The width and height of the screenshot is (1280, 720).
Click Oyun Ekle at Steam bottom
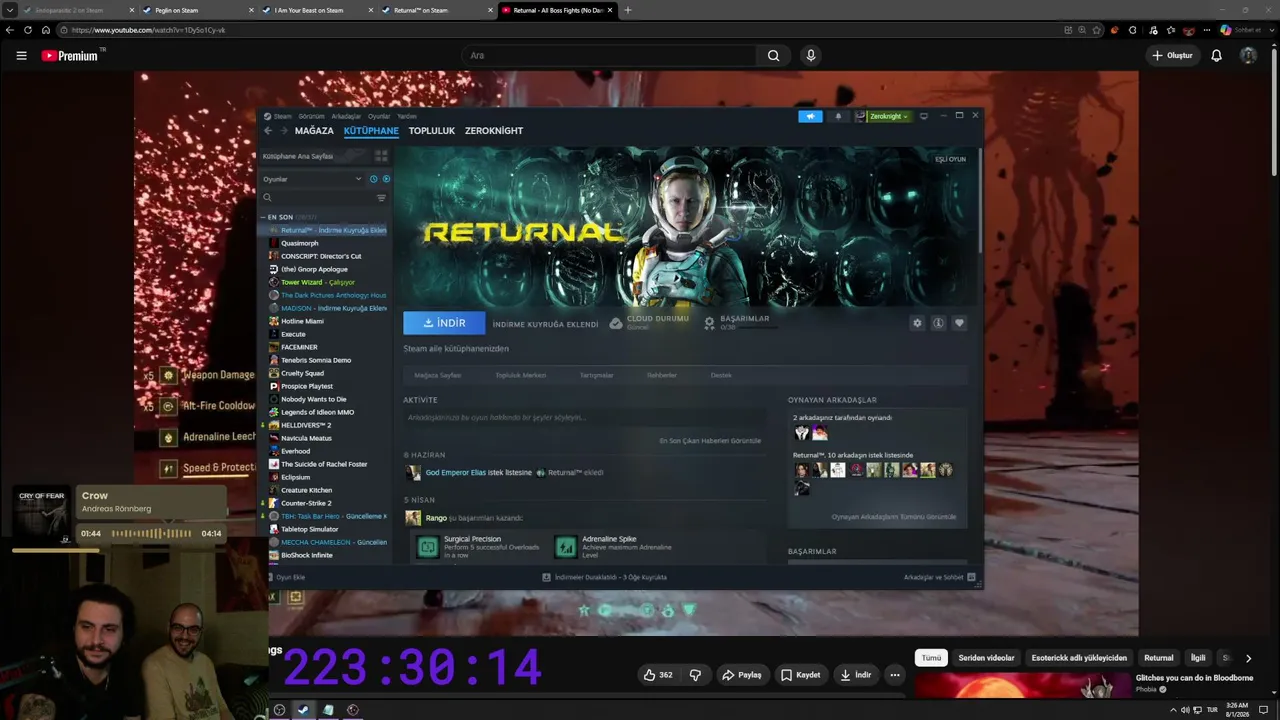point(286,577)
